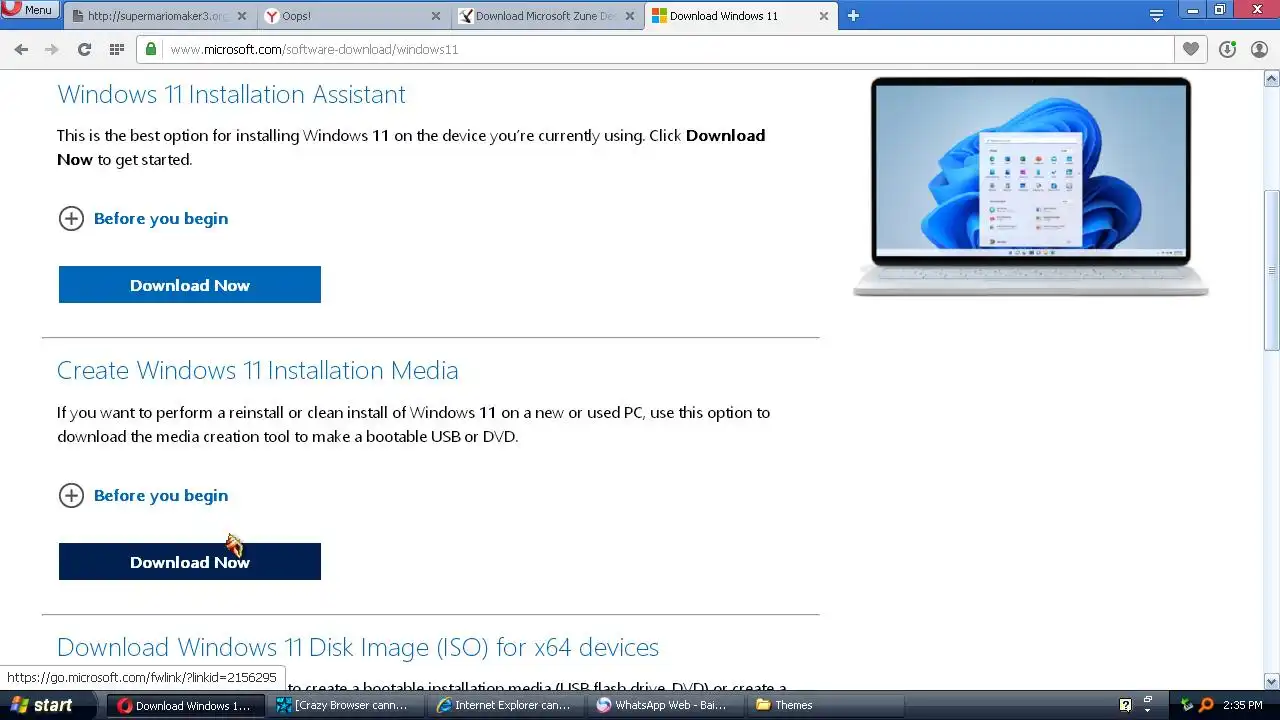This screenshot has width=1280, height=720.
Task: Expand Before you begin under Installation Assistant
Action: click(143, 218)
